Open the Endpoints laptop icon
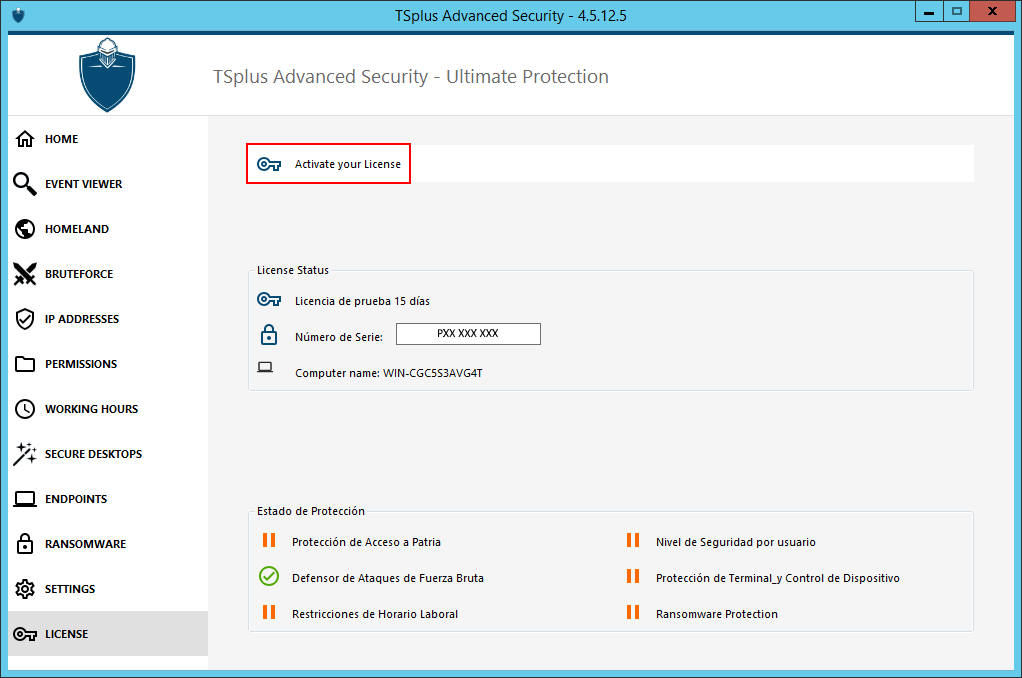This screenshot has height=678, width=1022. click(x=25, y=499)
